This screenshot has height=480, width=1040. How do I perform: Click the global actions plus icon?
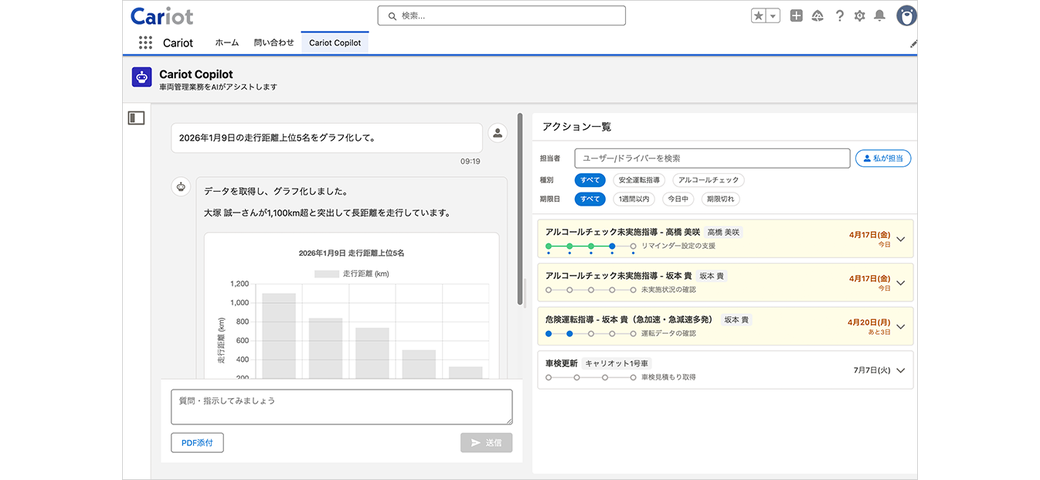797,16
